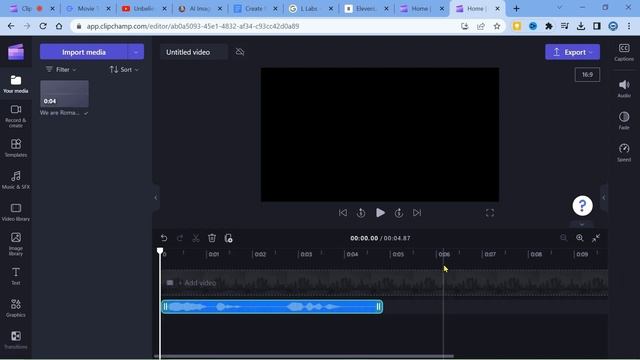Viewport: 640px width, 360px height.
Task: Click the timeline playhead marker
Action: tap(160, 251)
